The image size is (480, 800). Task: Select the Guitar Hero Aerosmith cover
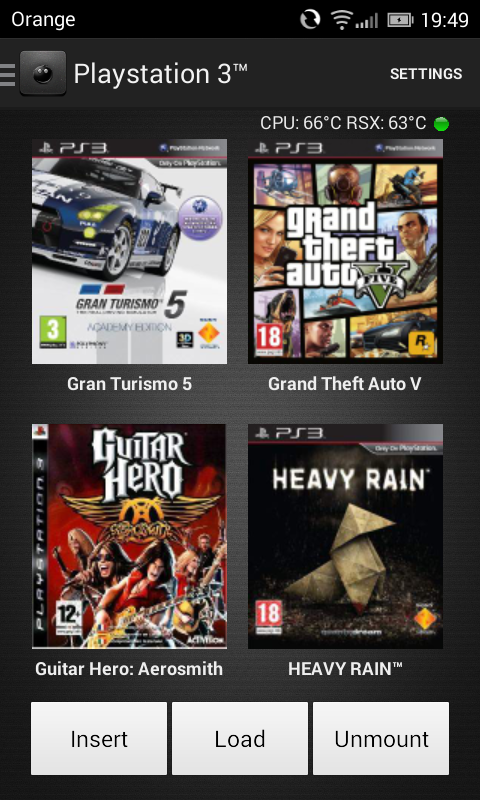click(x=130, y=536)
